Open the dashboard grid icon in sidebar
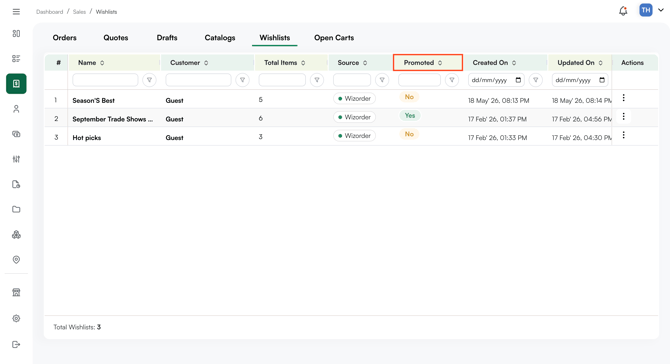Image resolution: width=670 pixels, height=364 pixels. click(x=16, y=33)
